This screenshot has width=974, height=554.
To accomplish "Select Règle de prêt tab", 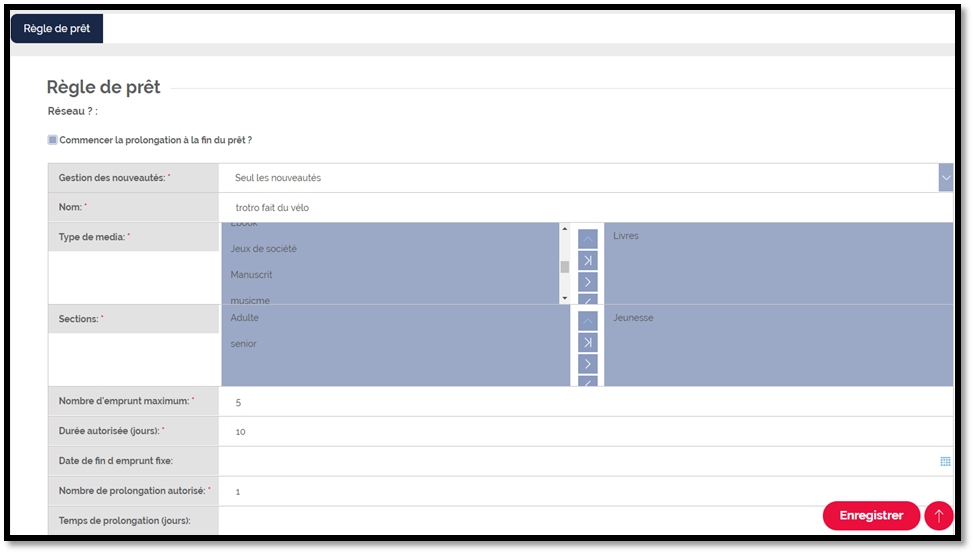I will pyautogui.click(x=57, y=29).
